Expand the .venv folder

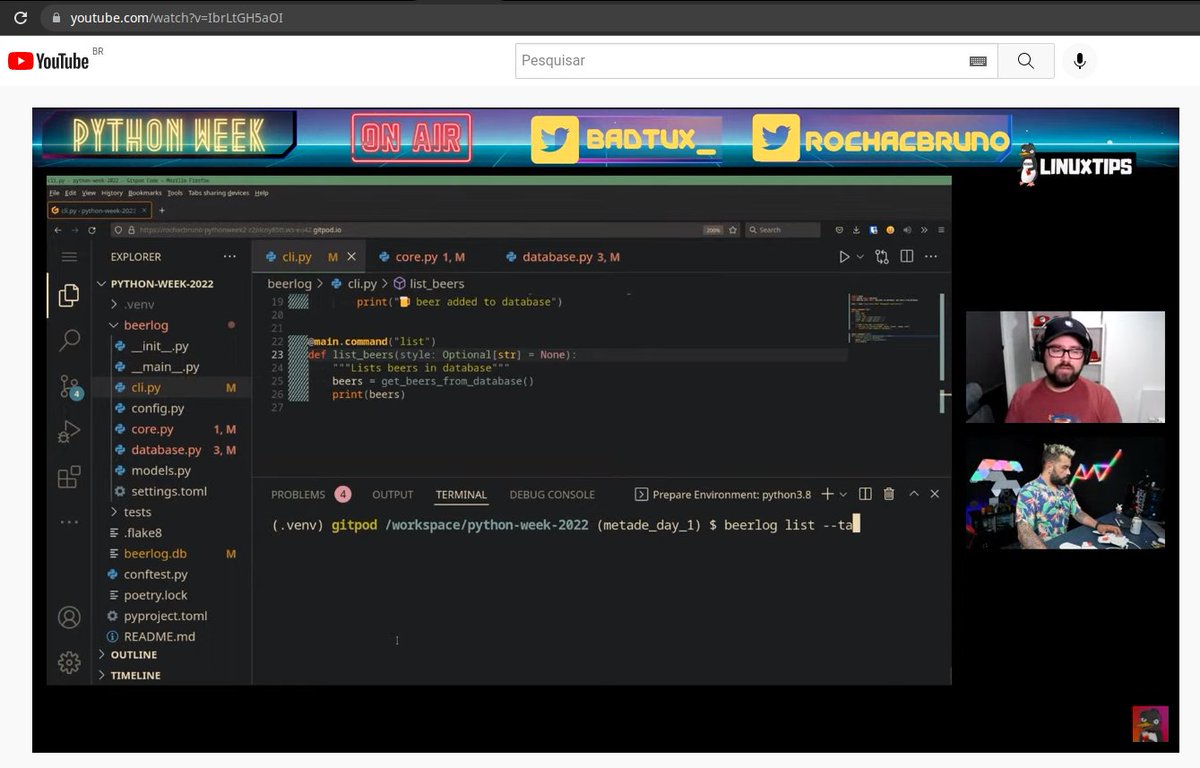139,304
